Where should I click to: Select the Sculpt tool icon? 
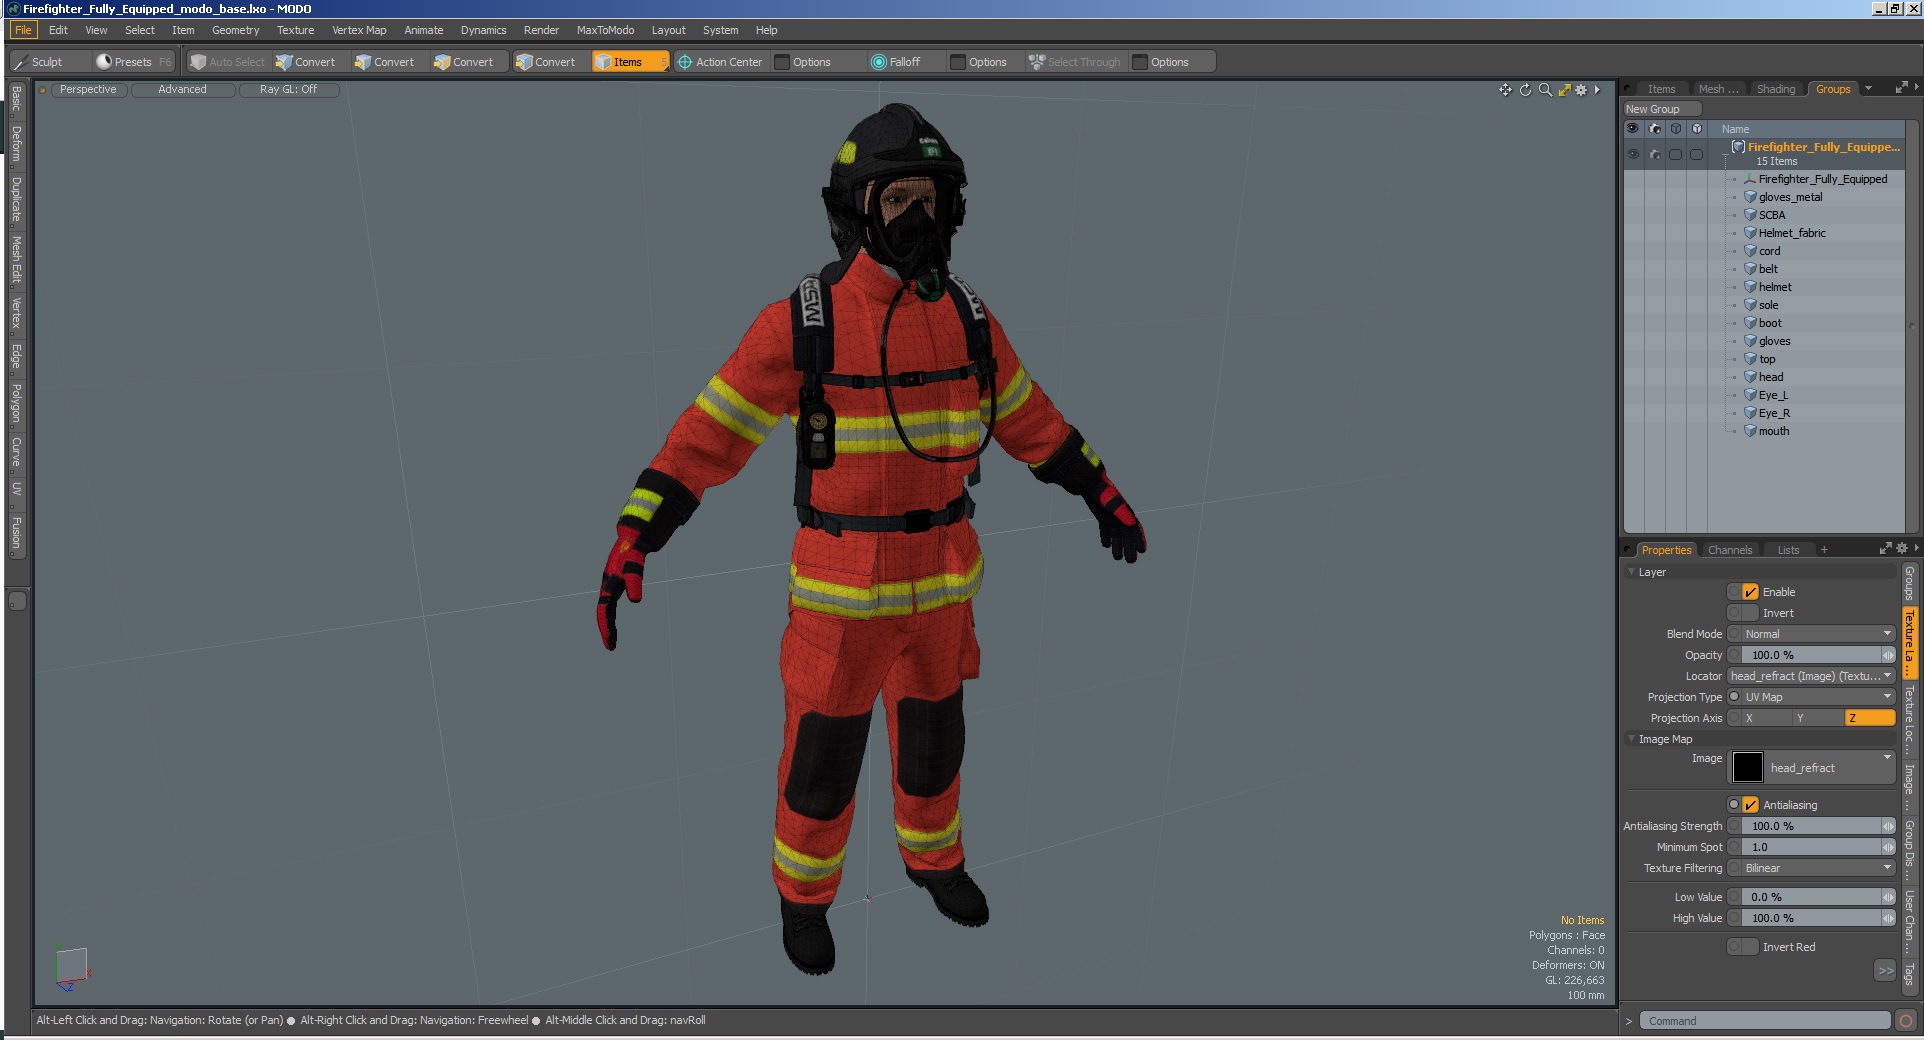click(x=20, y=62)
